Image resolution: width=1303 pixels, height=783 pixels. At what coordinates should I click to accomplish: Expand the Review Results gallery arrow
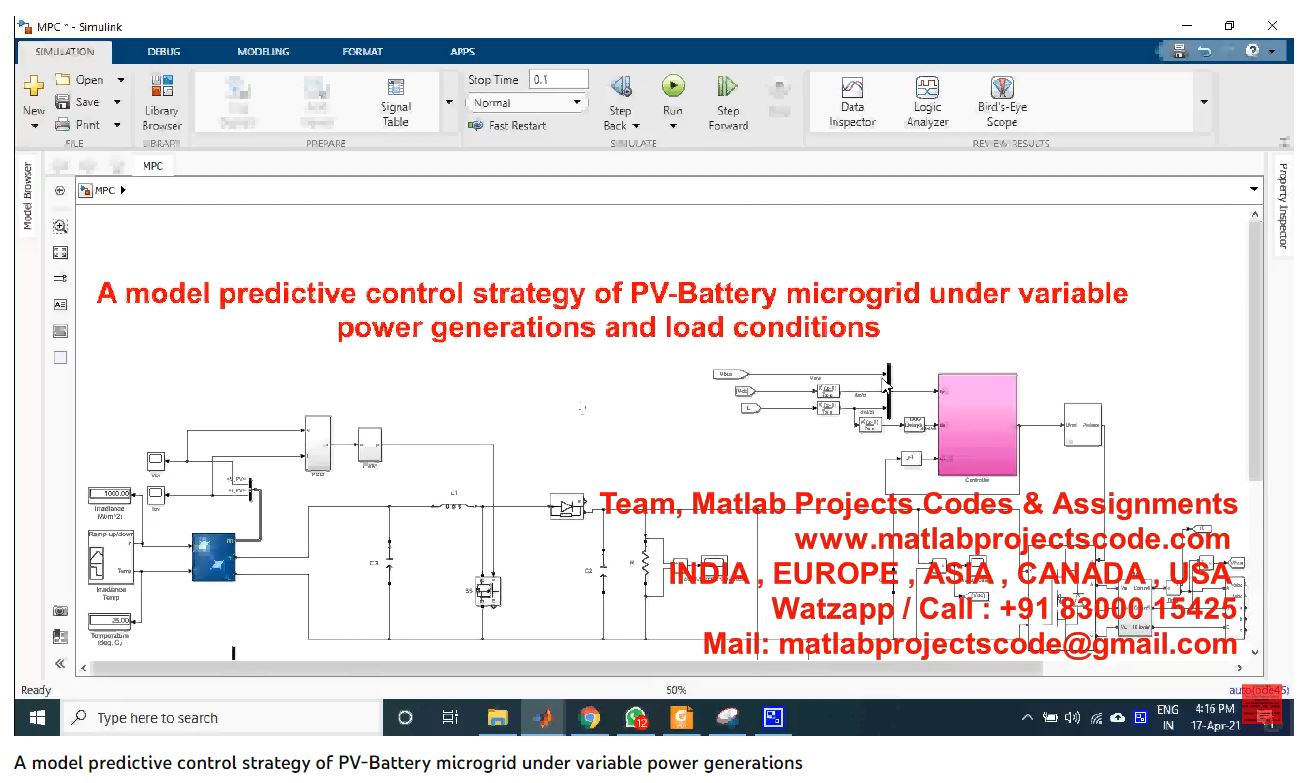point(1203,102)
